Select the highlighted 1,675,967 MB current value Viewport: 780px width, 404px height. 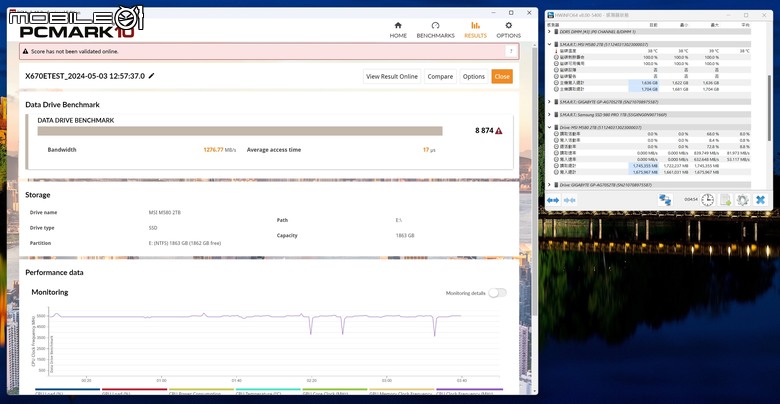pyautogui.click(x=644, y=172)
